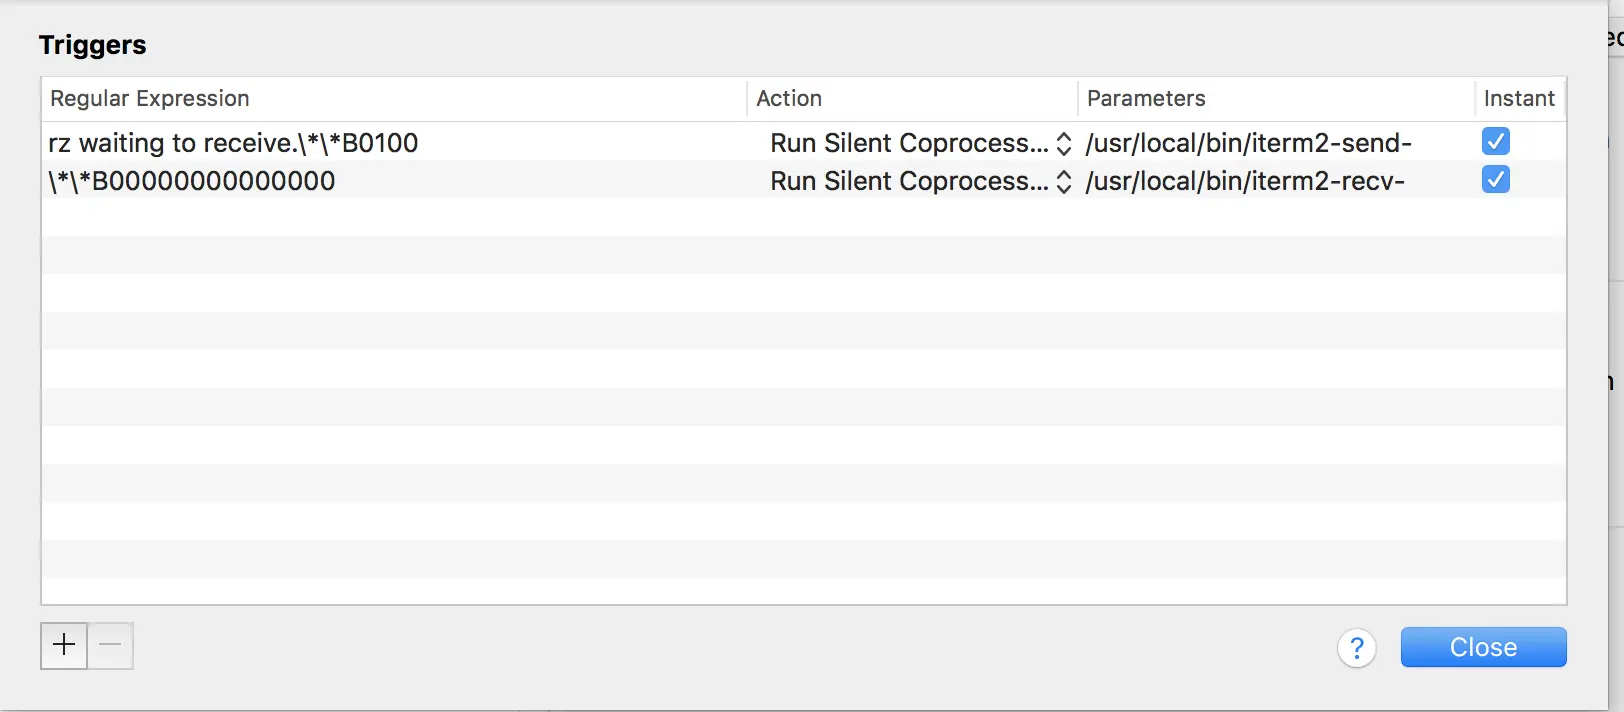
Task: Select the \*\*B00000000000000 regex cell
Action: pyautogui.click(x=192, y=181)
